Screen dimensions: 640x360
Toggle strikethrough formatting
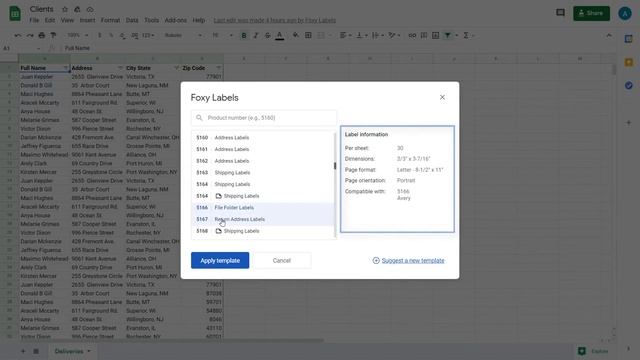(x=267, y=36)
